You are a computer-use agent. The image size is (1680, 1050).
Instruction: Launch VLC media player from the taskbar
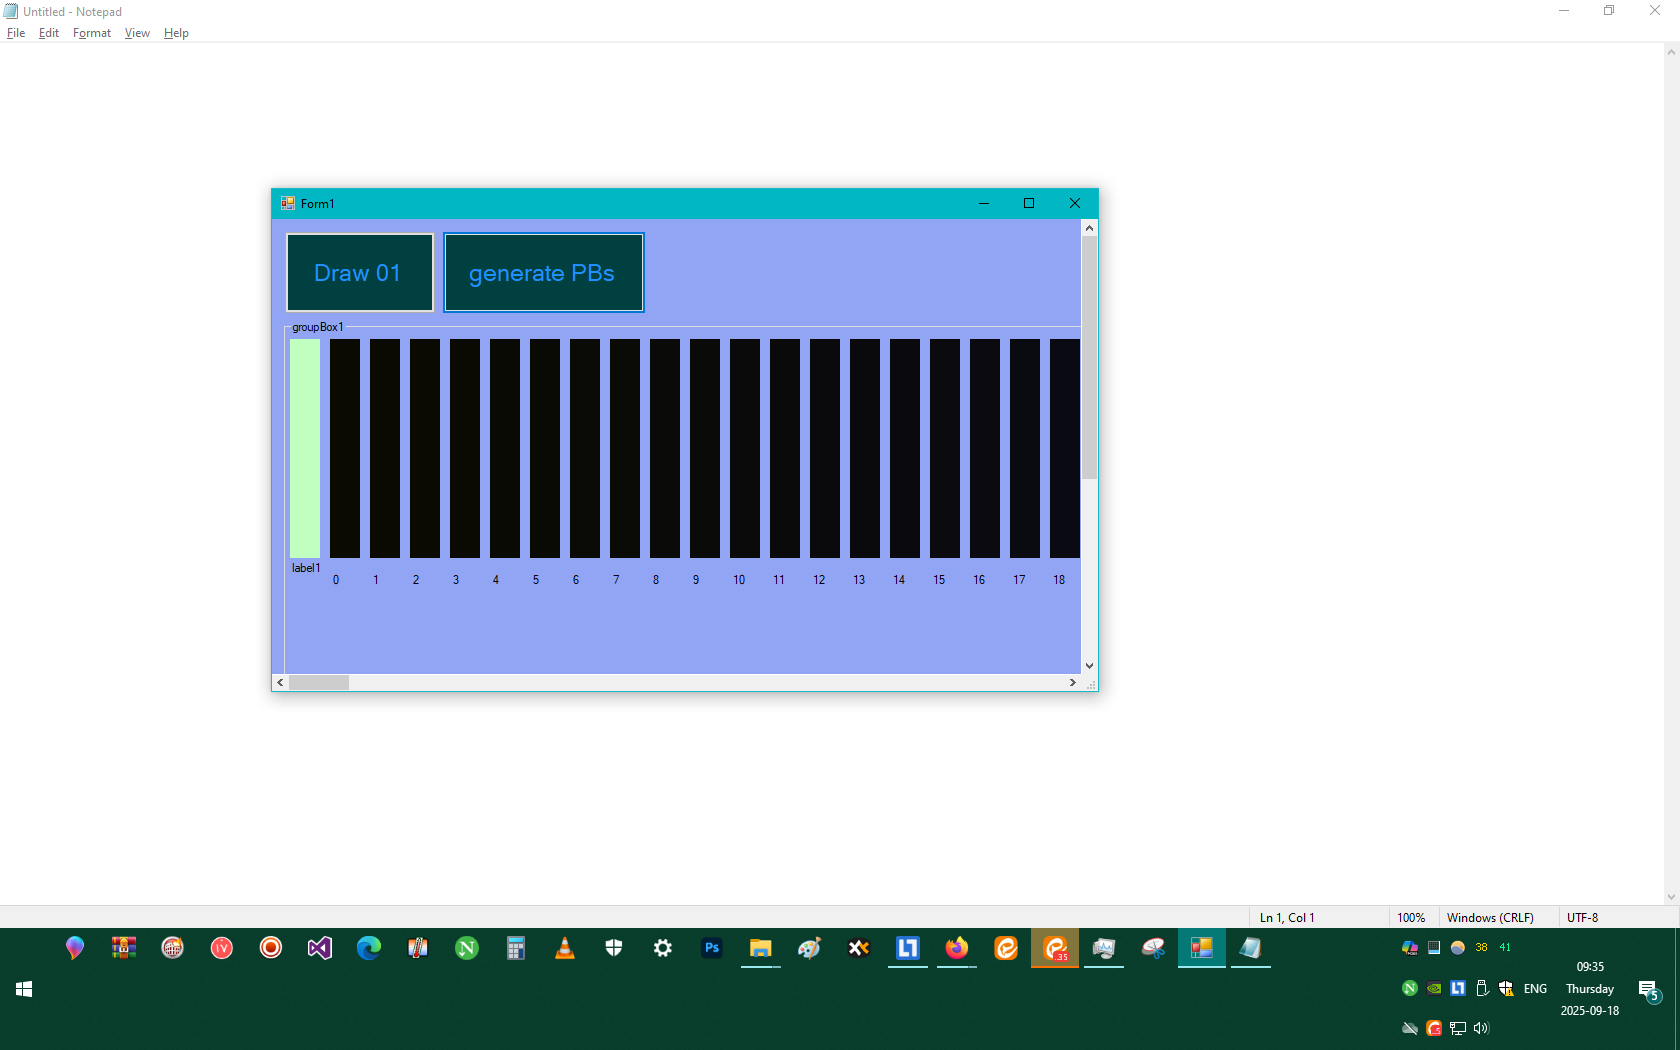[x=565, y=948]
